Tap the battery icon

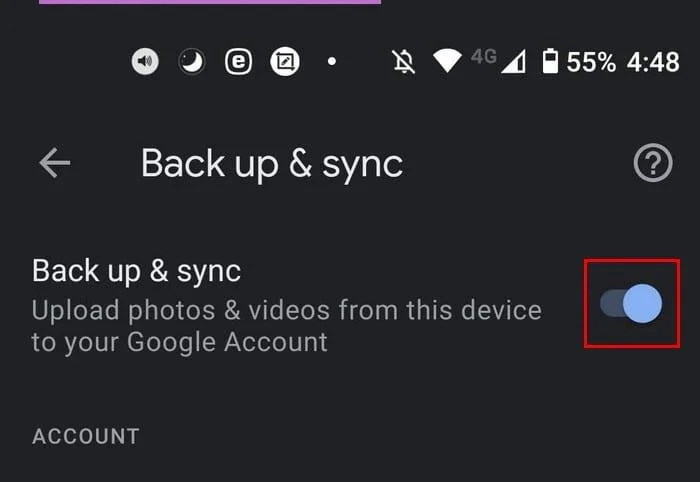click(549, 62)
